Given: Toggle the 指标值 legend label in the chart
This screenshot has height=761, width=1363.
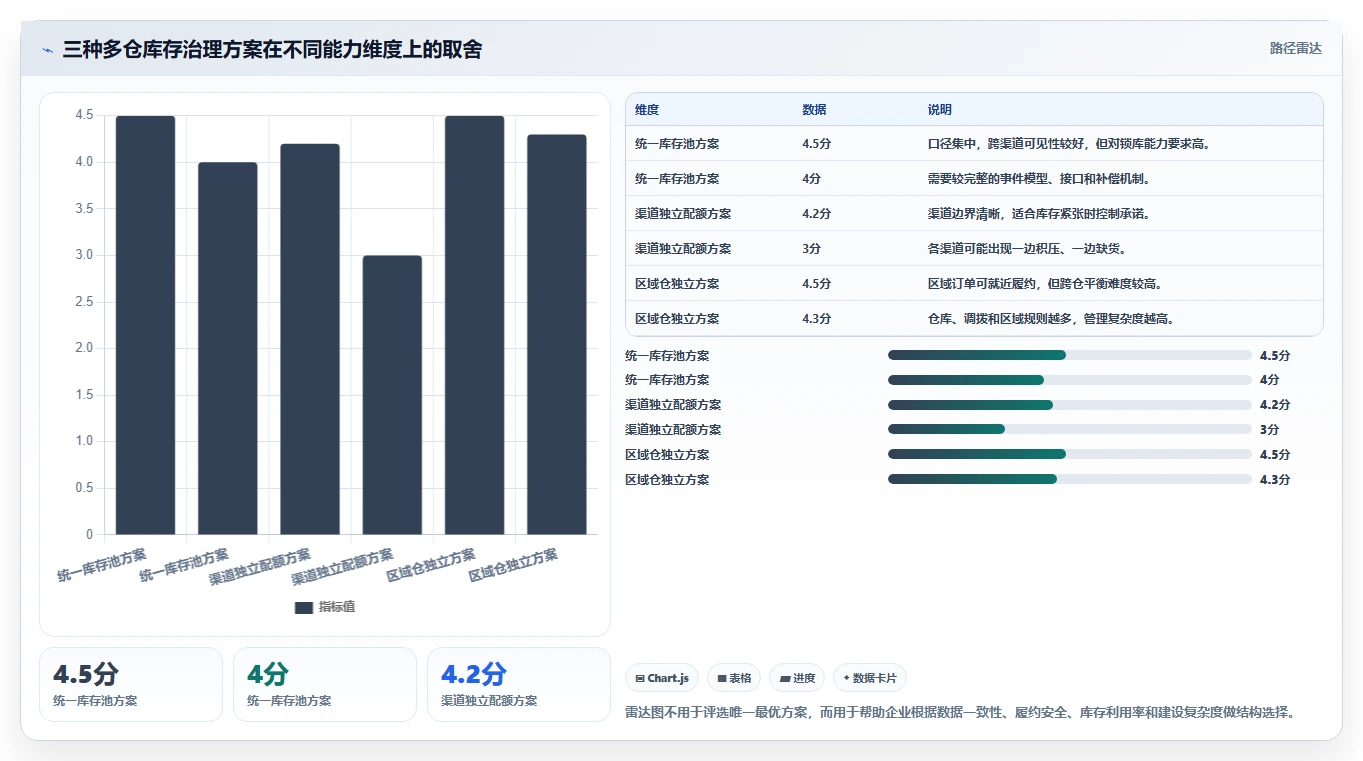Looking at the screenshot, I should (337, 607).
